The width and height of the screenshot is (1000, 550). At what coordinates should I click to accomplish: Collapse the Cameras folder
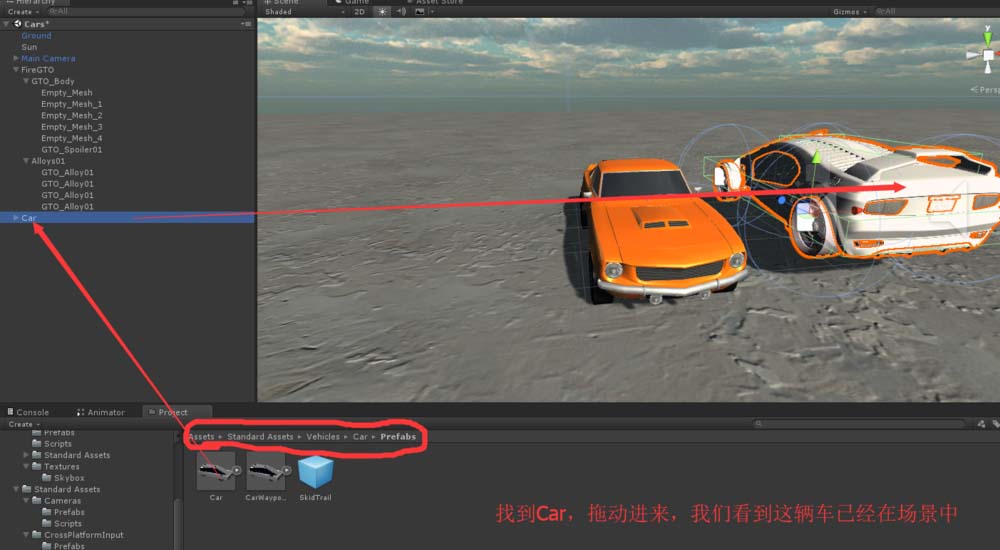26,501
